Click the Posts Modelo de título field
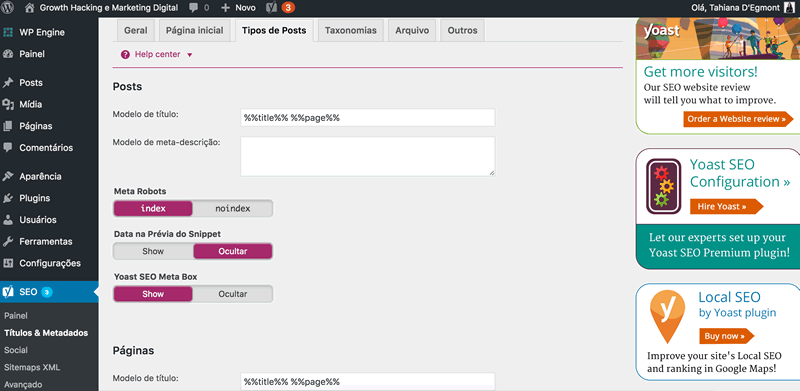Viewport: 800px width, 391px height. [x=367, y=117]
